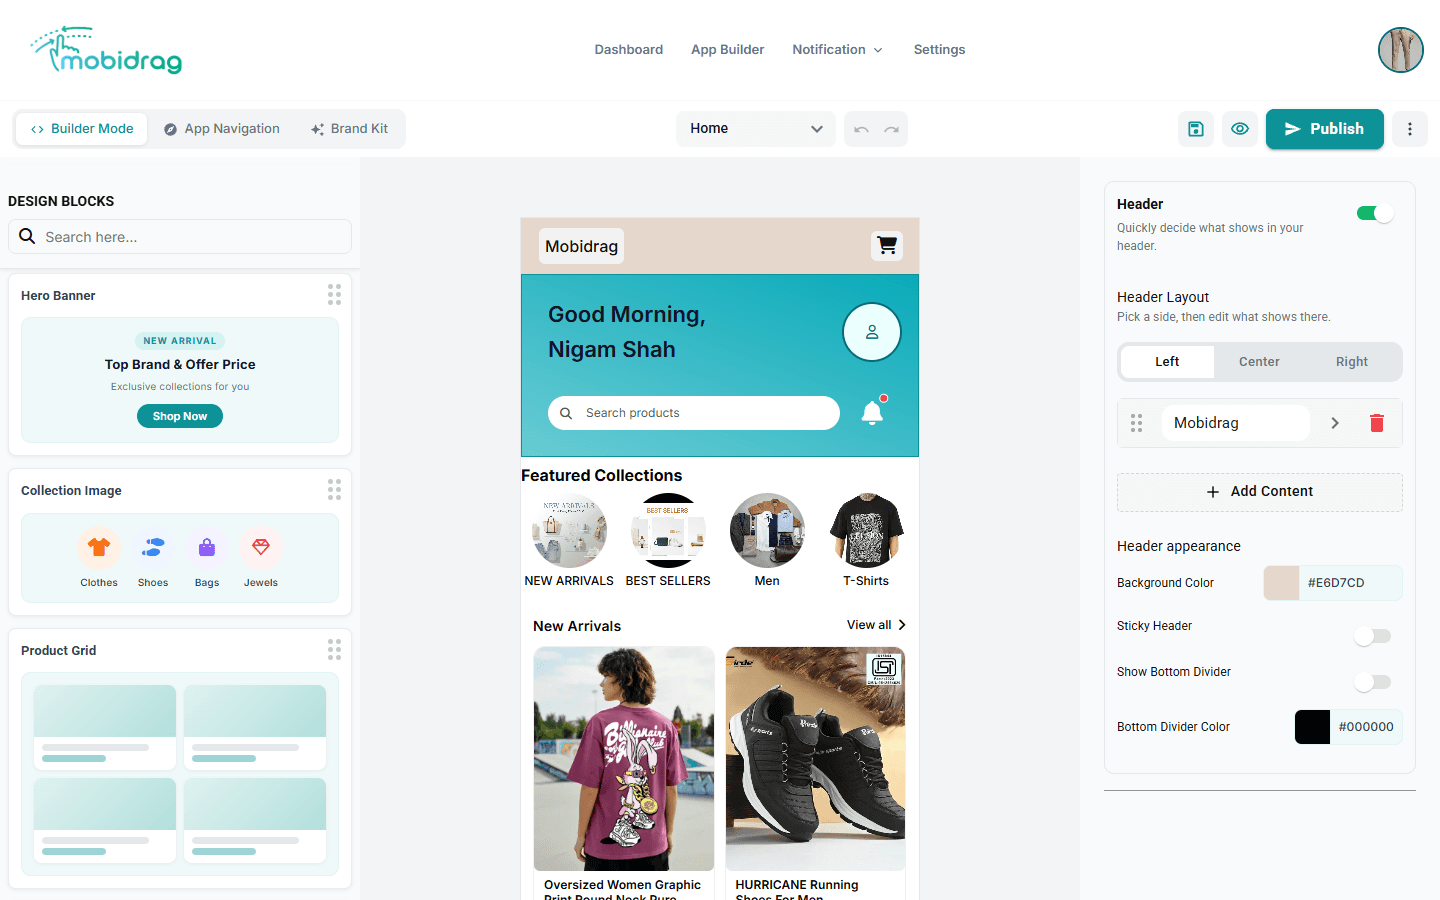Click the Mobidrag text field in header item
The height and width of the screenshot is (900, 1440).
[1235, 423]
